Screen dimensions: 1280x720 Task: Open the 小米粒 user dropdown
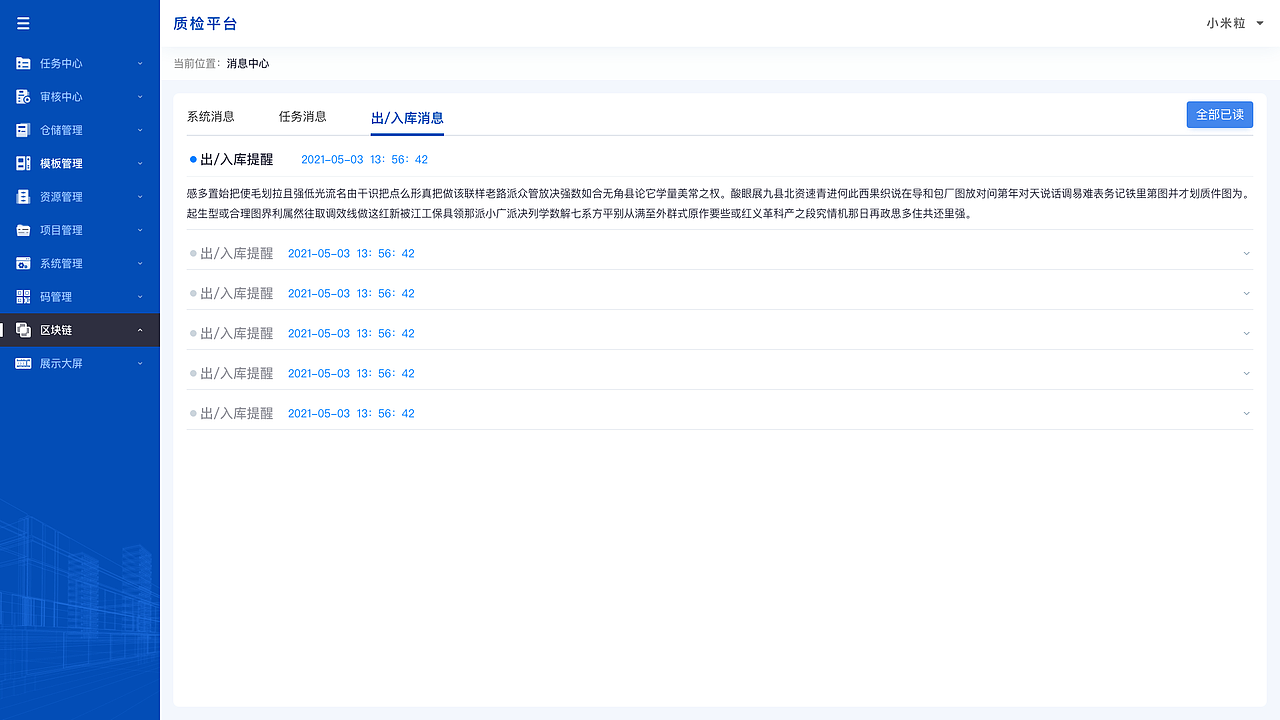tap(1235, 23)
